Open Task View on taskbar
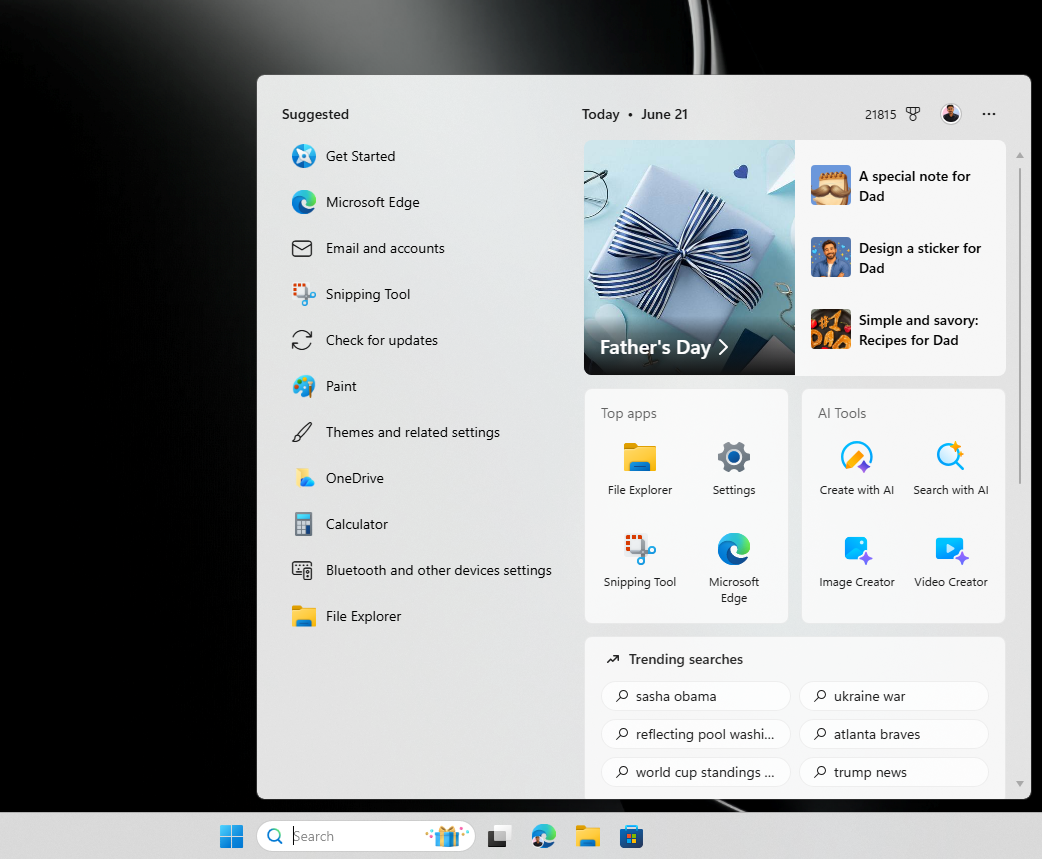 pyautogui.click(x=499, y=836)
